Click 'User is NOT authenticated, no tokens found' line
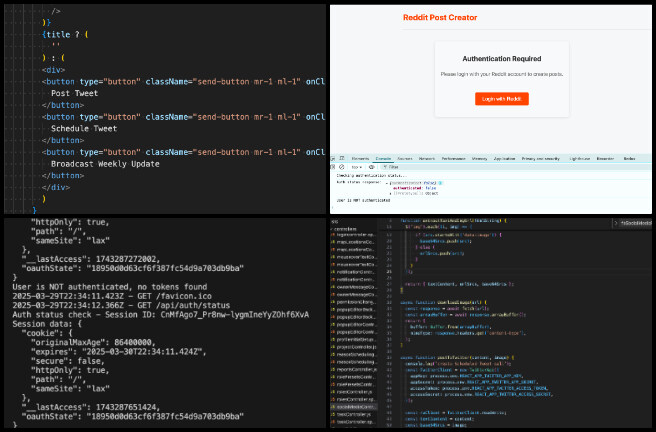656x432 pixels. (x=110, y=287)
